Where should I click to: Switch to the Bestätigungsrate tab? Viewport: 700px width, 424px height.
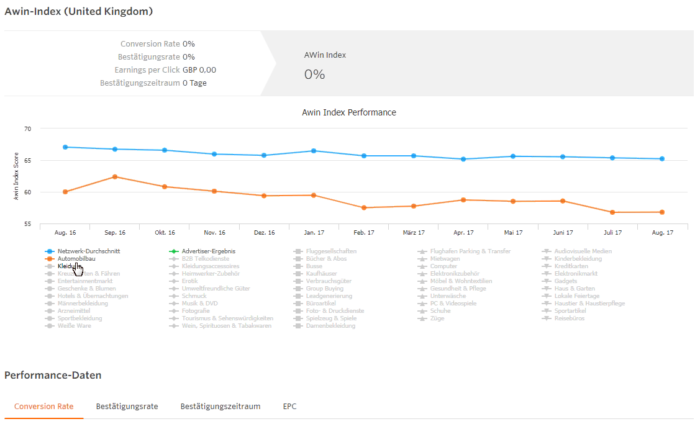pyautogui.click(x=127, y=407)
